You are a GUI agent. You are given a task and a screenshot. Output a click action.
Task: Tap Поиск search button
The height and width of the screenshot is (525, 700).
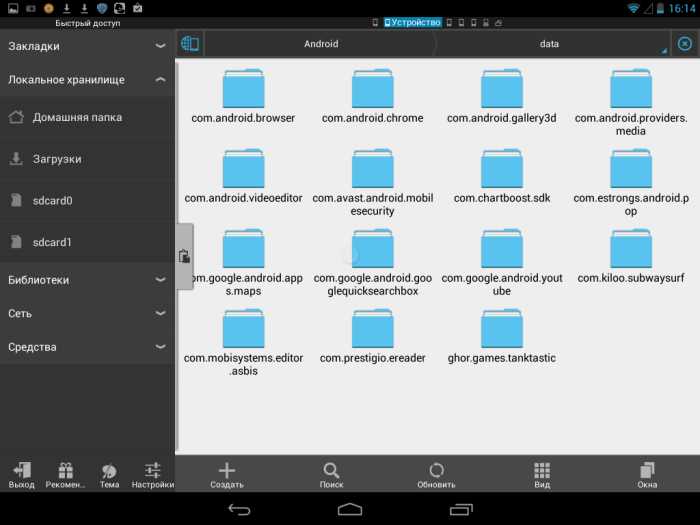[x=331, y=475]
